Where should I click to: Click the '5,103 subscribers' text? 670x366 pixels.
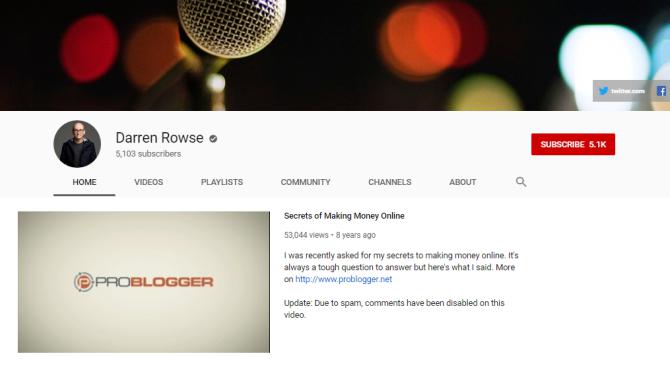[148, 154]
